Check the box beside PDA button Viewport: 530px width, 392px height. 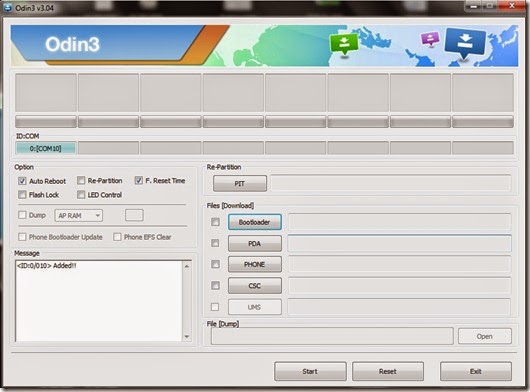pos(215,243)
